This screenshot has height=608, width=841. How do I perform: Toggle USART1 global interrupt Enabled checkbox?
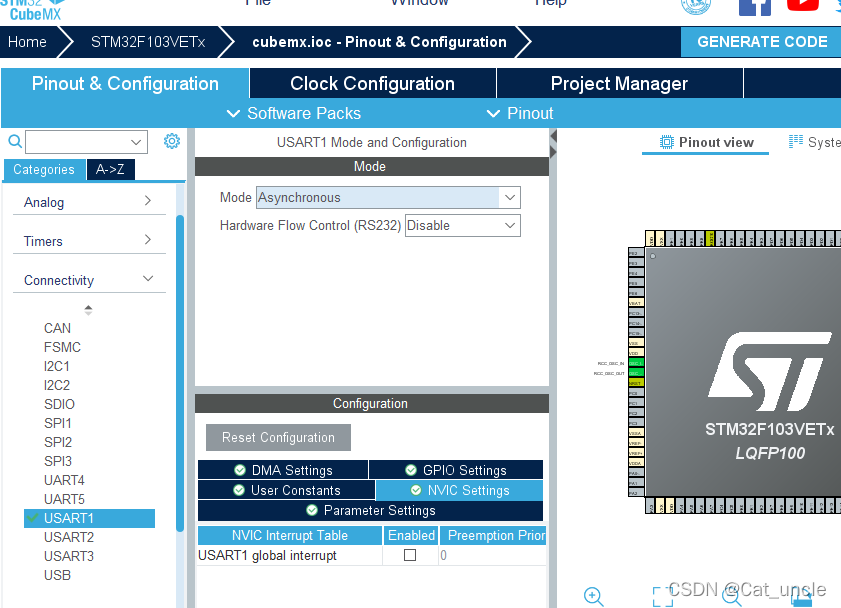coord(410,555)
